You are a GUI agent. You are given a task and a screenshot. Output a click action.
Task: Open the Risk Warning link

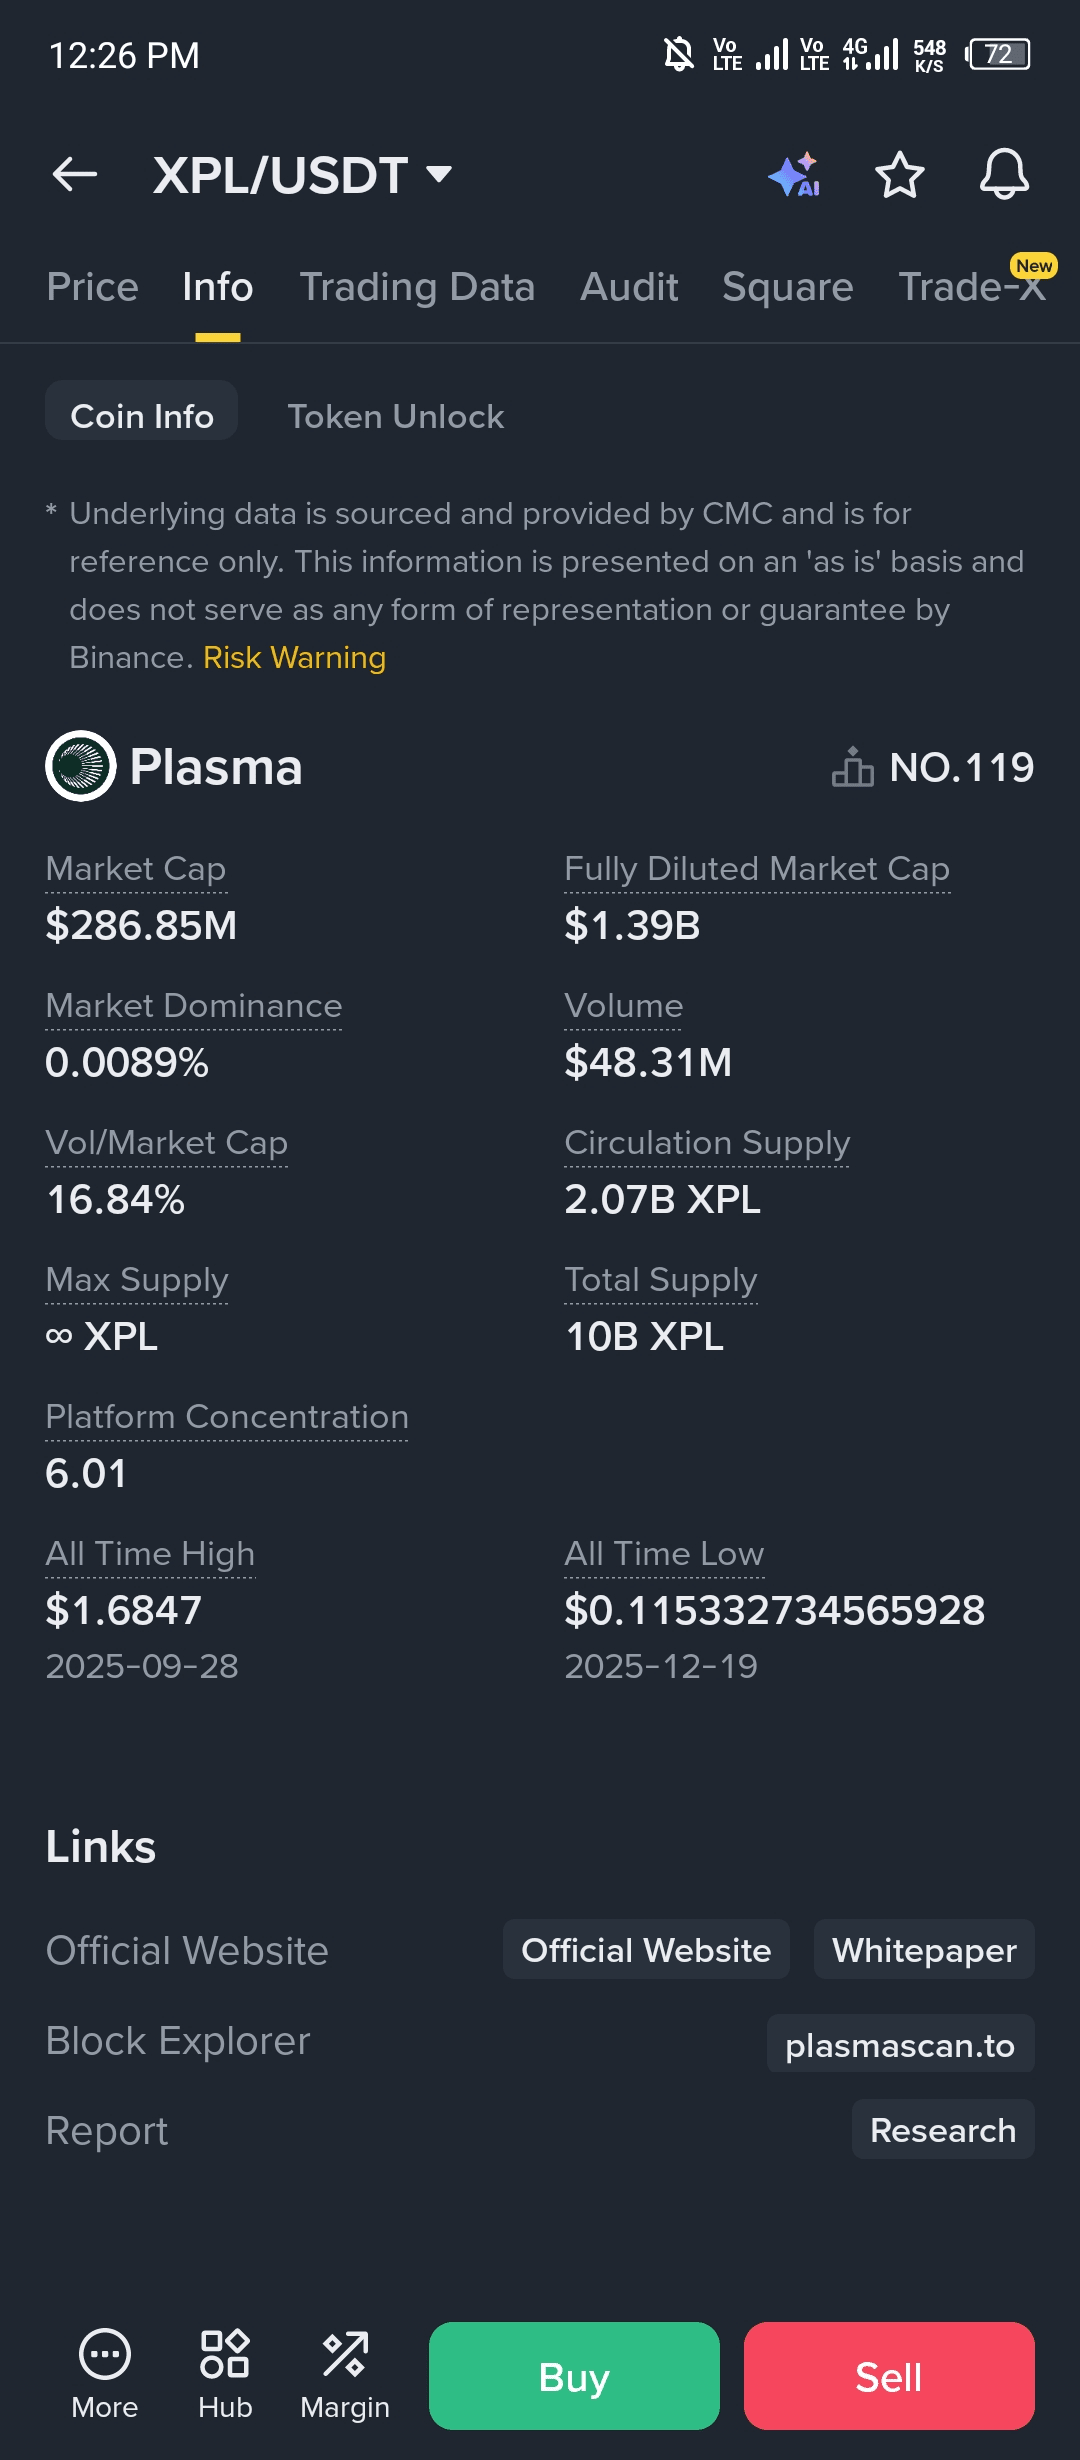[x=294, y=658]
